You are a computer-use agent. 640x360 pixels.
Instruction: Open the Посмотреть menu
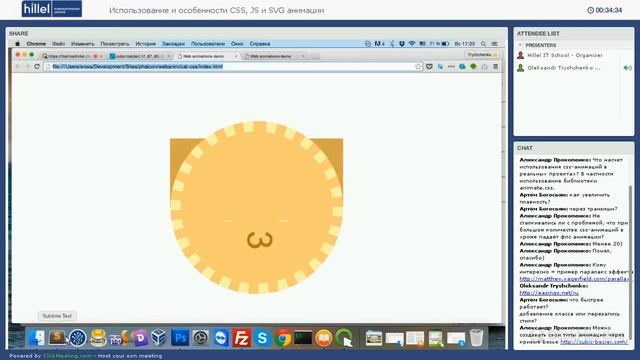[115, 44]
